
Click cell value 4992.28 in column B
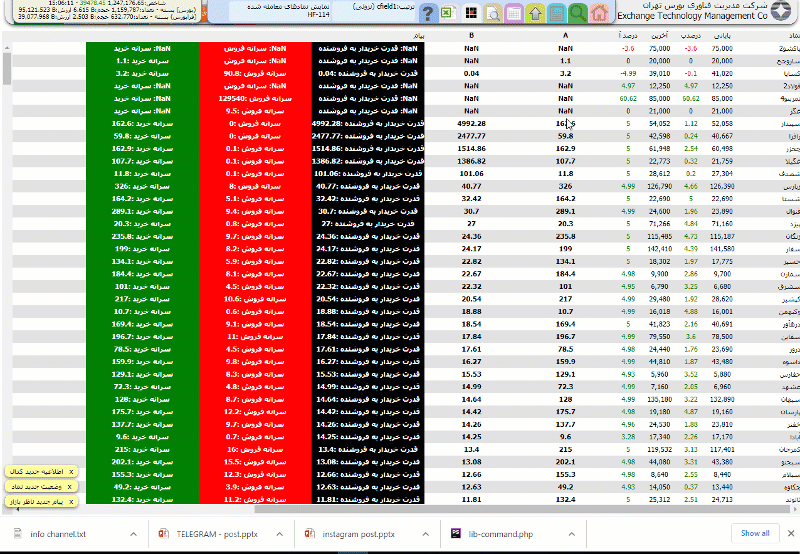click(471, 123)
